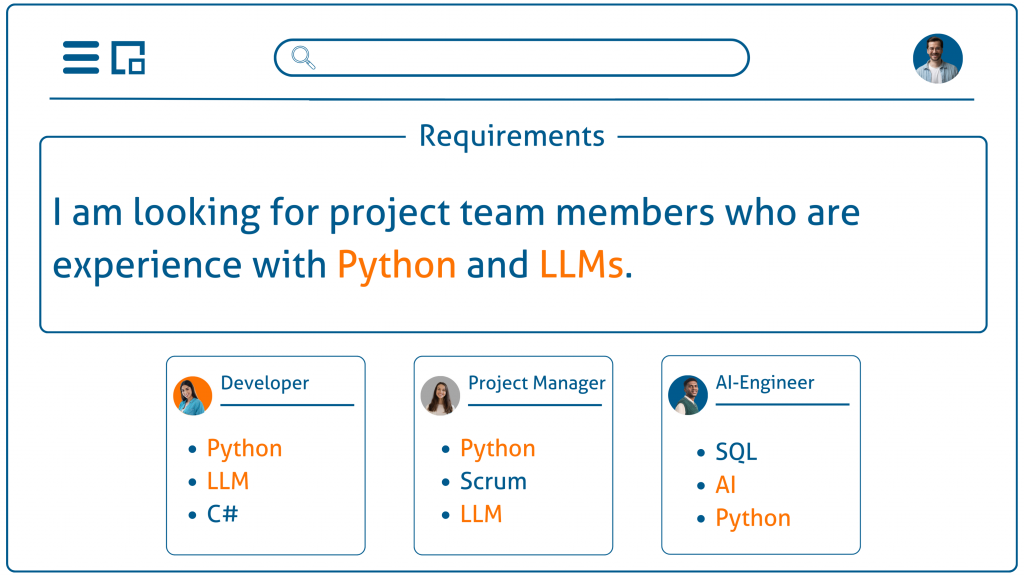The width and height of the screenshot is (1024, 576).
Task: Click the highlighted Python keyword in requirements
Action: tap(397, 265)
